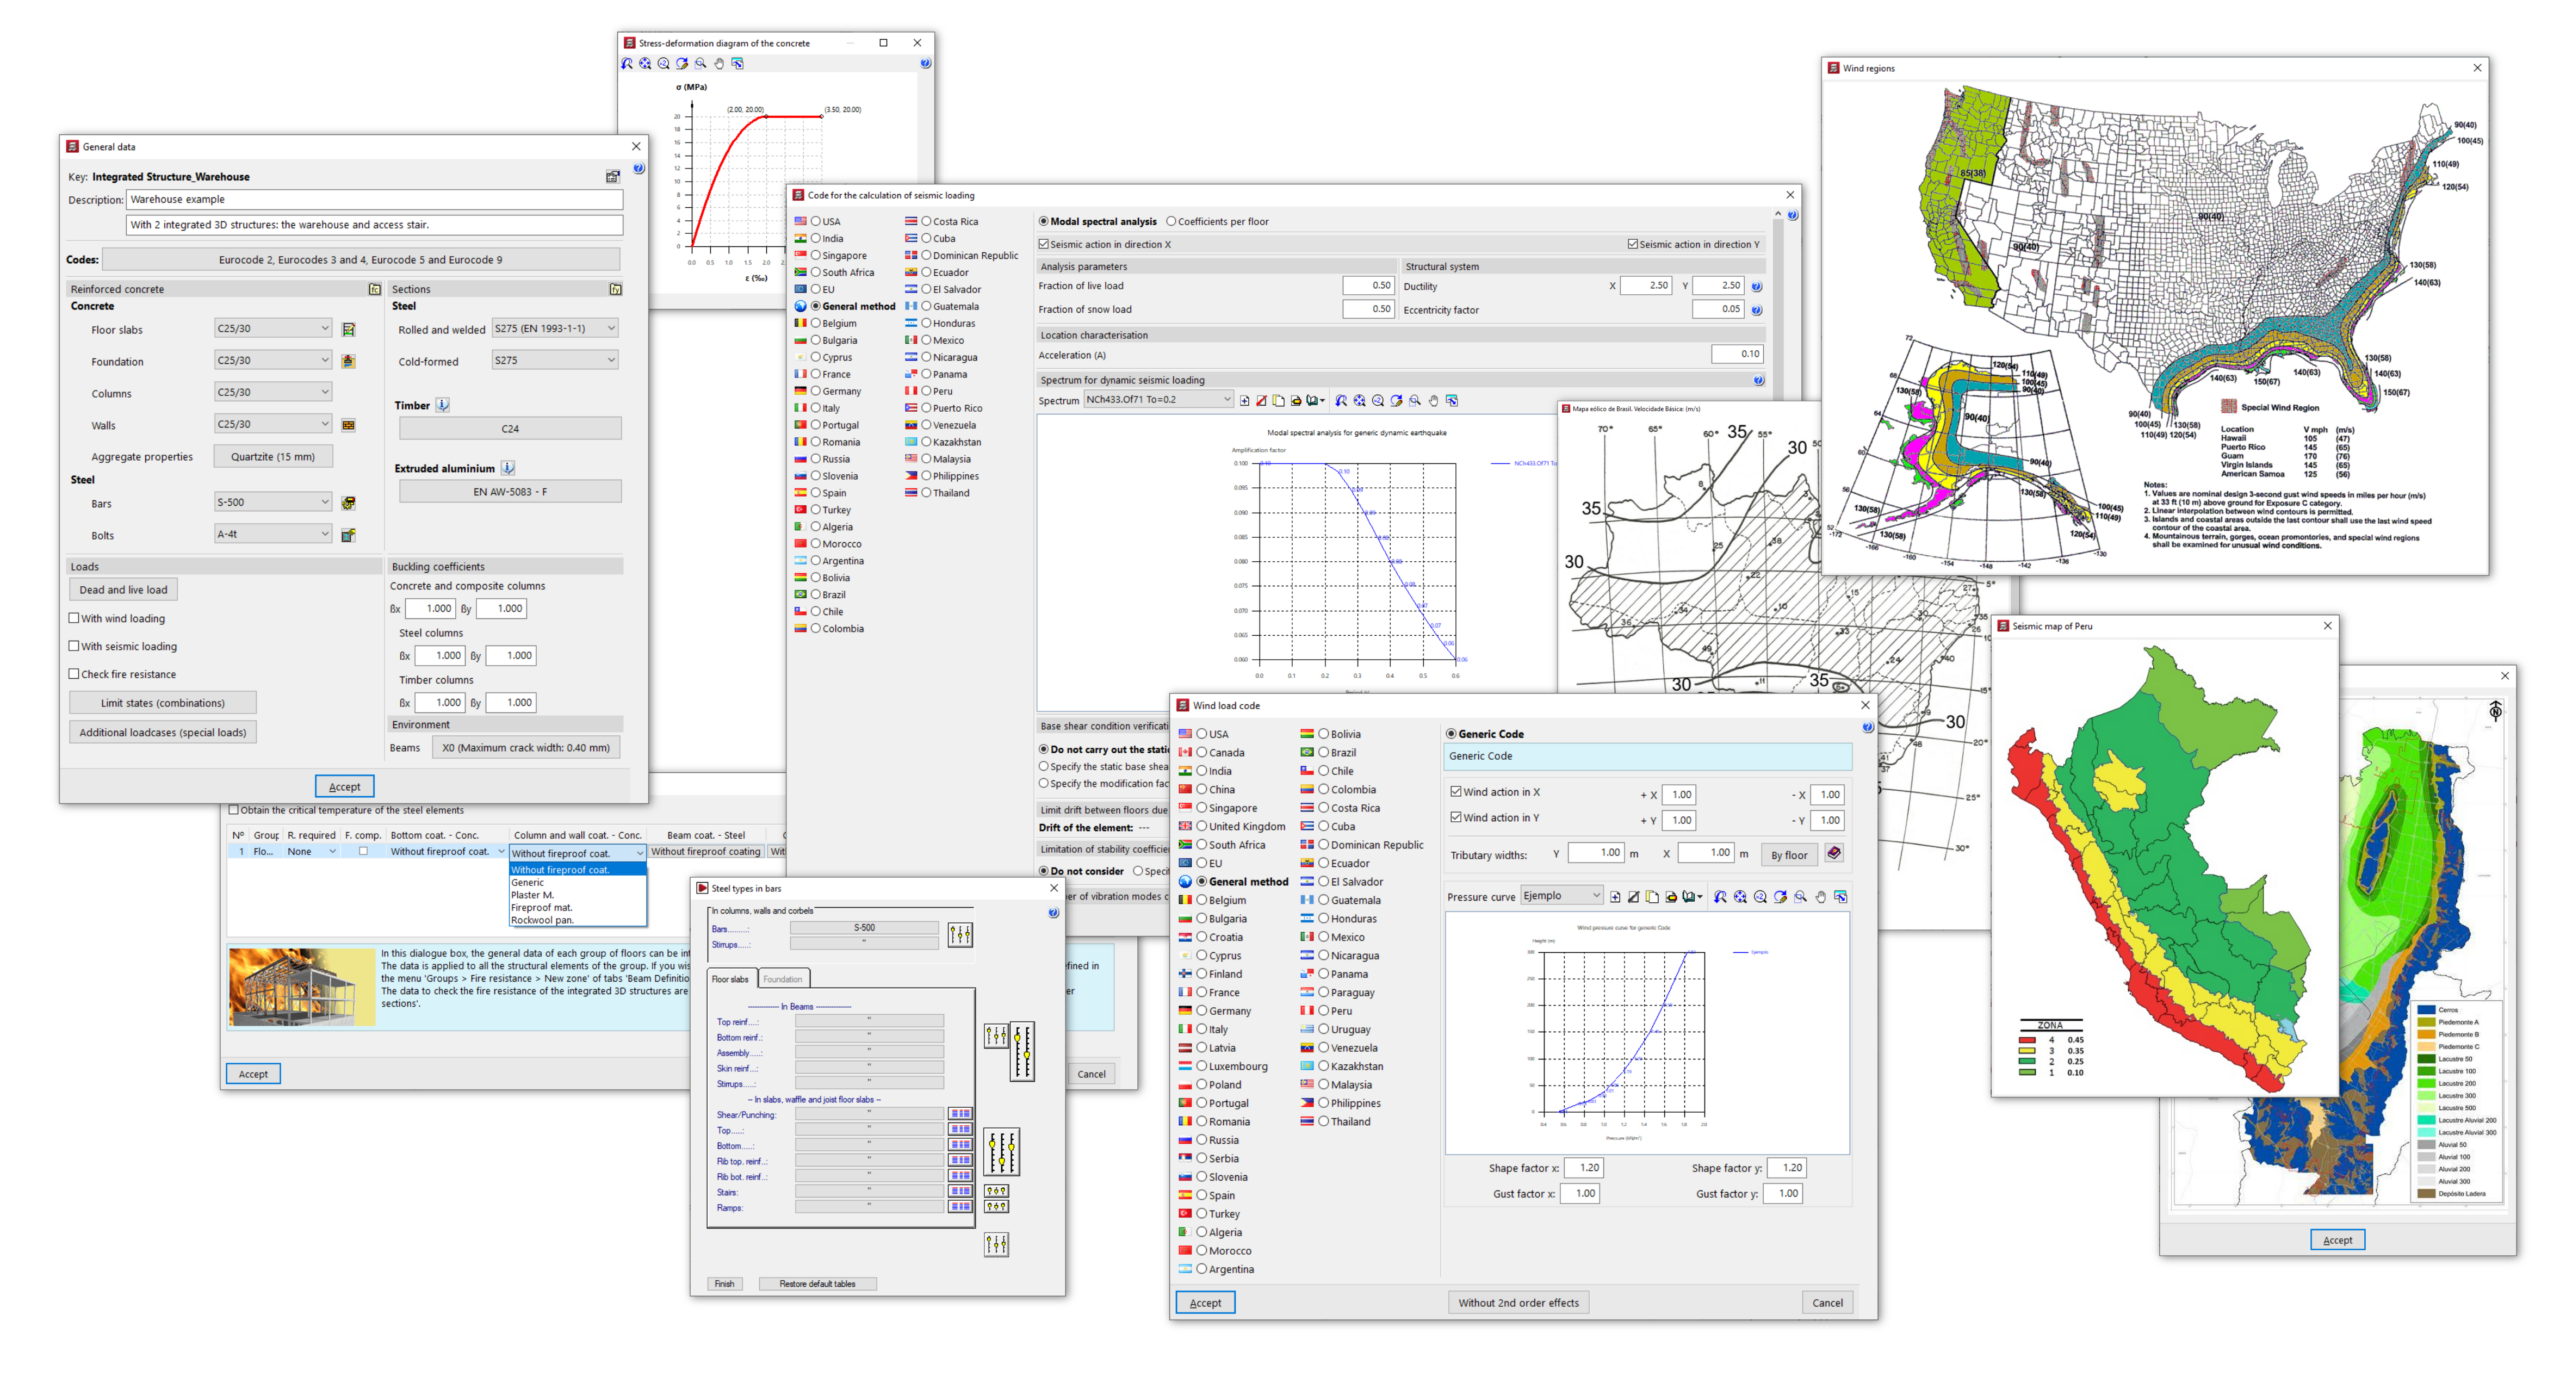2560x1383 pixels.
Task: Open the Timber information icon
Action: click(443, 405)
